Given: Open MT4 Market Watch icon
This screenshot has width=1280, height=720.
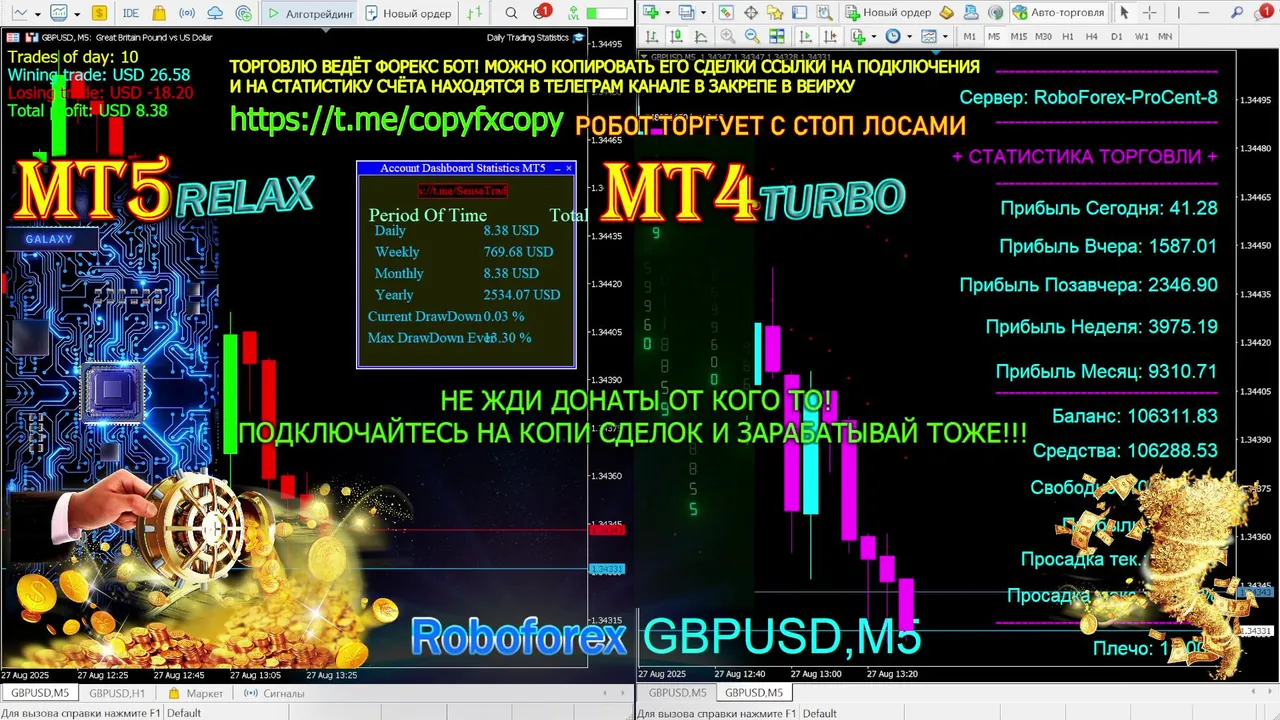Looking at the screenshot, I should [x=725, y=12].
